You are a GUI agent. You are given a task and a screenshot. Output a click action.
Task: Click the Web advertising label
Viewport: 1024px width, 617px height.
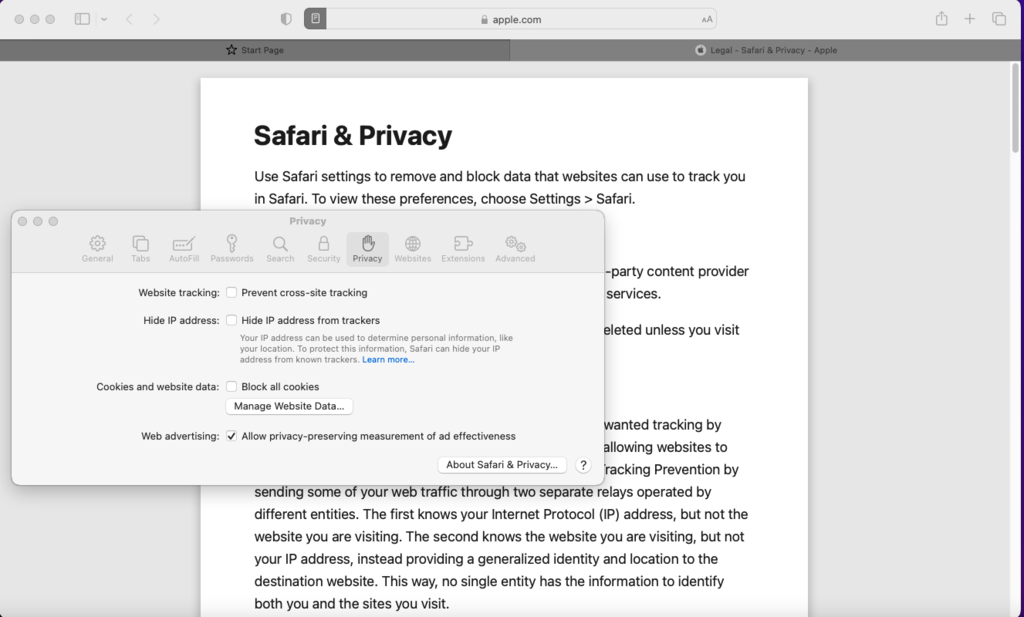pos(180,436)
